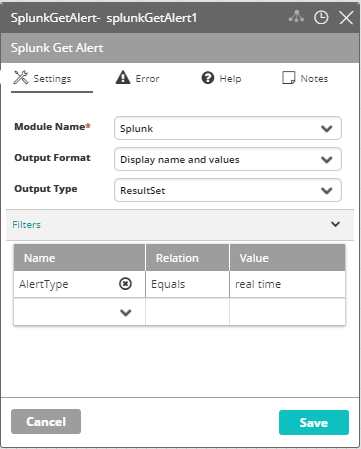The height and width of the screenshot is (449, 361).
Task: Click the Value column header
Action: pos(287,258)
